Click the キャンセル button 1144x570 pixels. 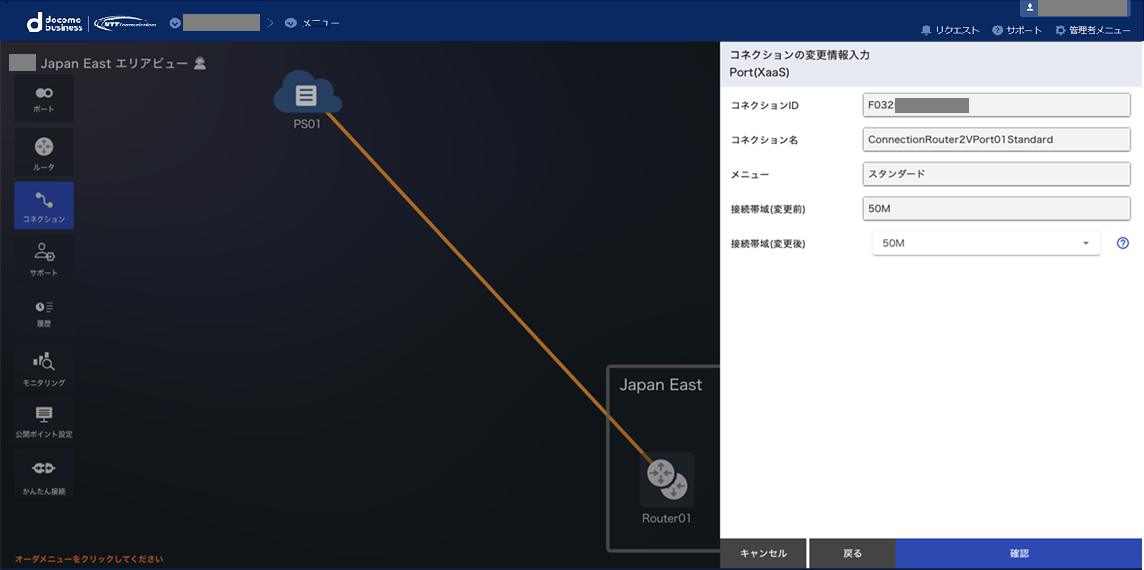pyautogui.click(x=763, y=553)
